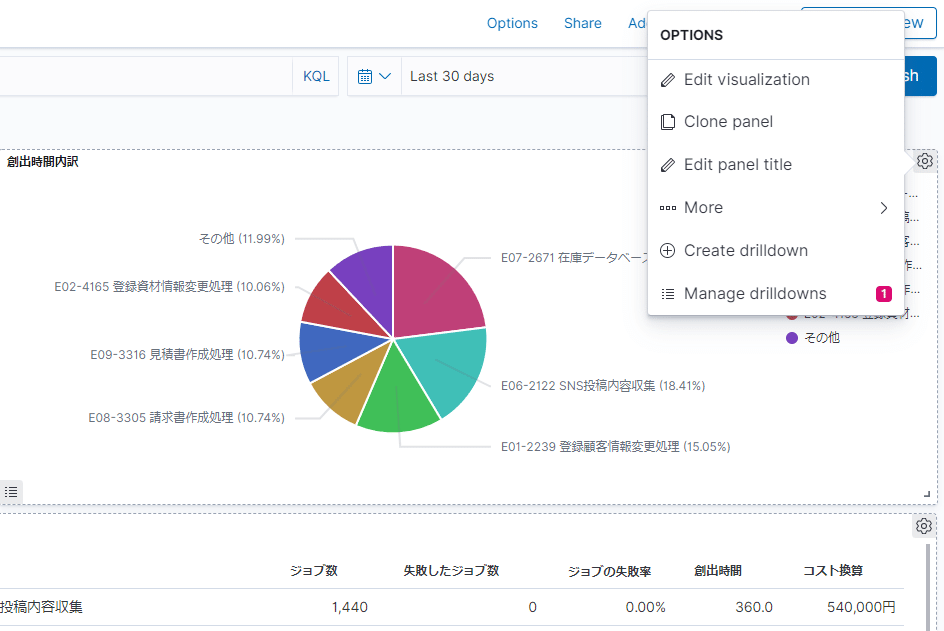This screenshot has height=631, width=944.
Task: Open Manage drilldowns entry
Action: pyautogui.click(x=775, y=293)
